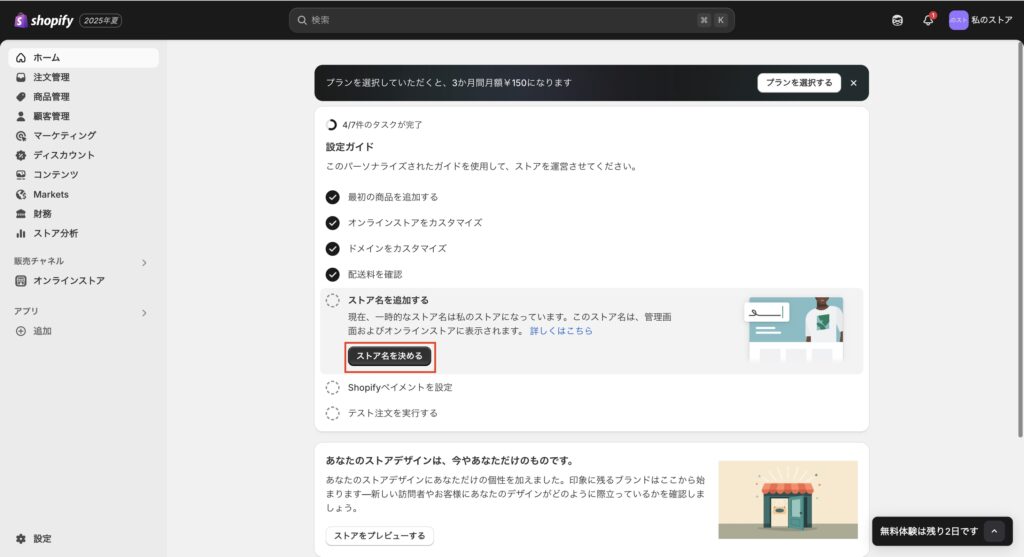This screenshot has height=557, width=1024.
Task: Click the Shopify logo in header
Action: (44, 20)
